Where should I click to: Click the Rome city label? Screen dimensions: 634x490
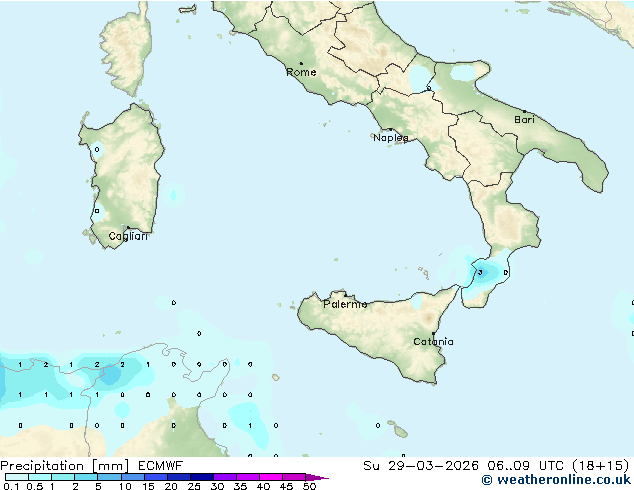coord(301,72)
